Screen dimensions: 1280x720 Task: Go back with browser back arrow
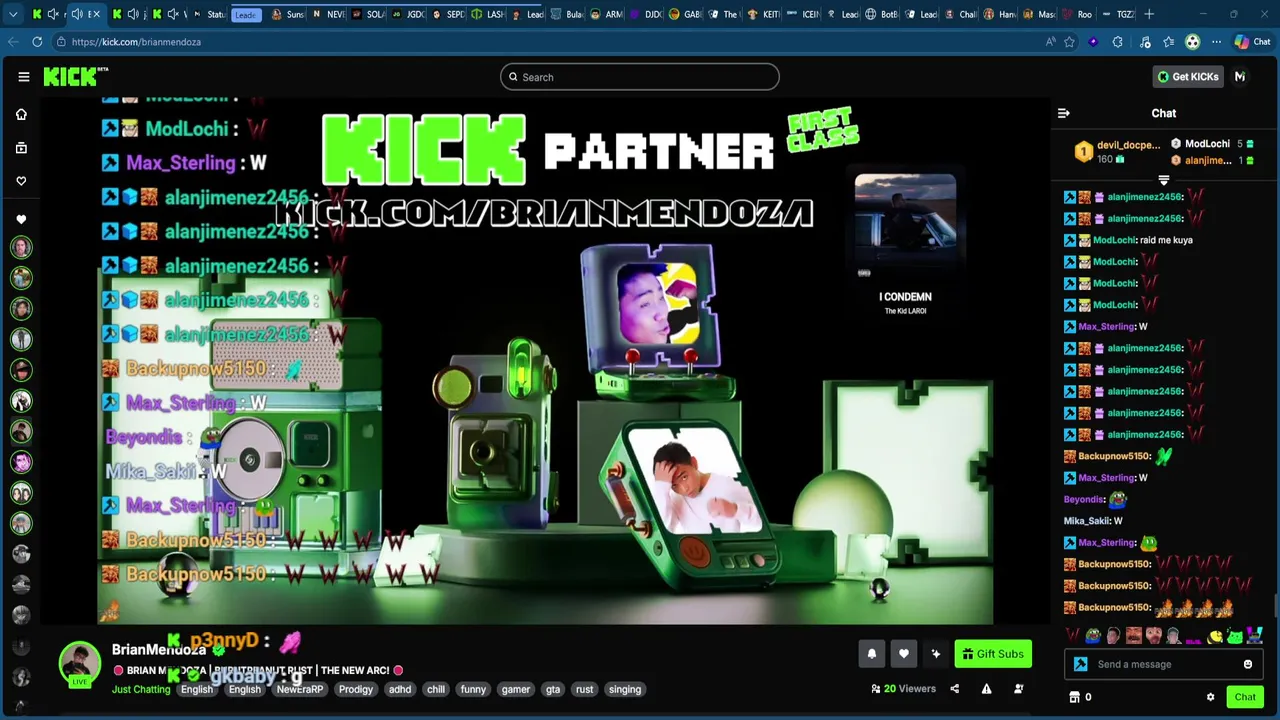(x=12, y=42)
